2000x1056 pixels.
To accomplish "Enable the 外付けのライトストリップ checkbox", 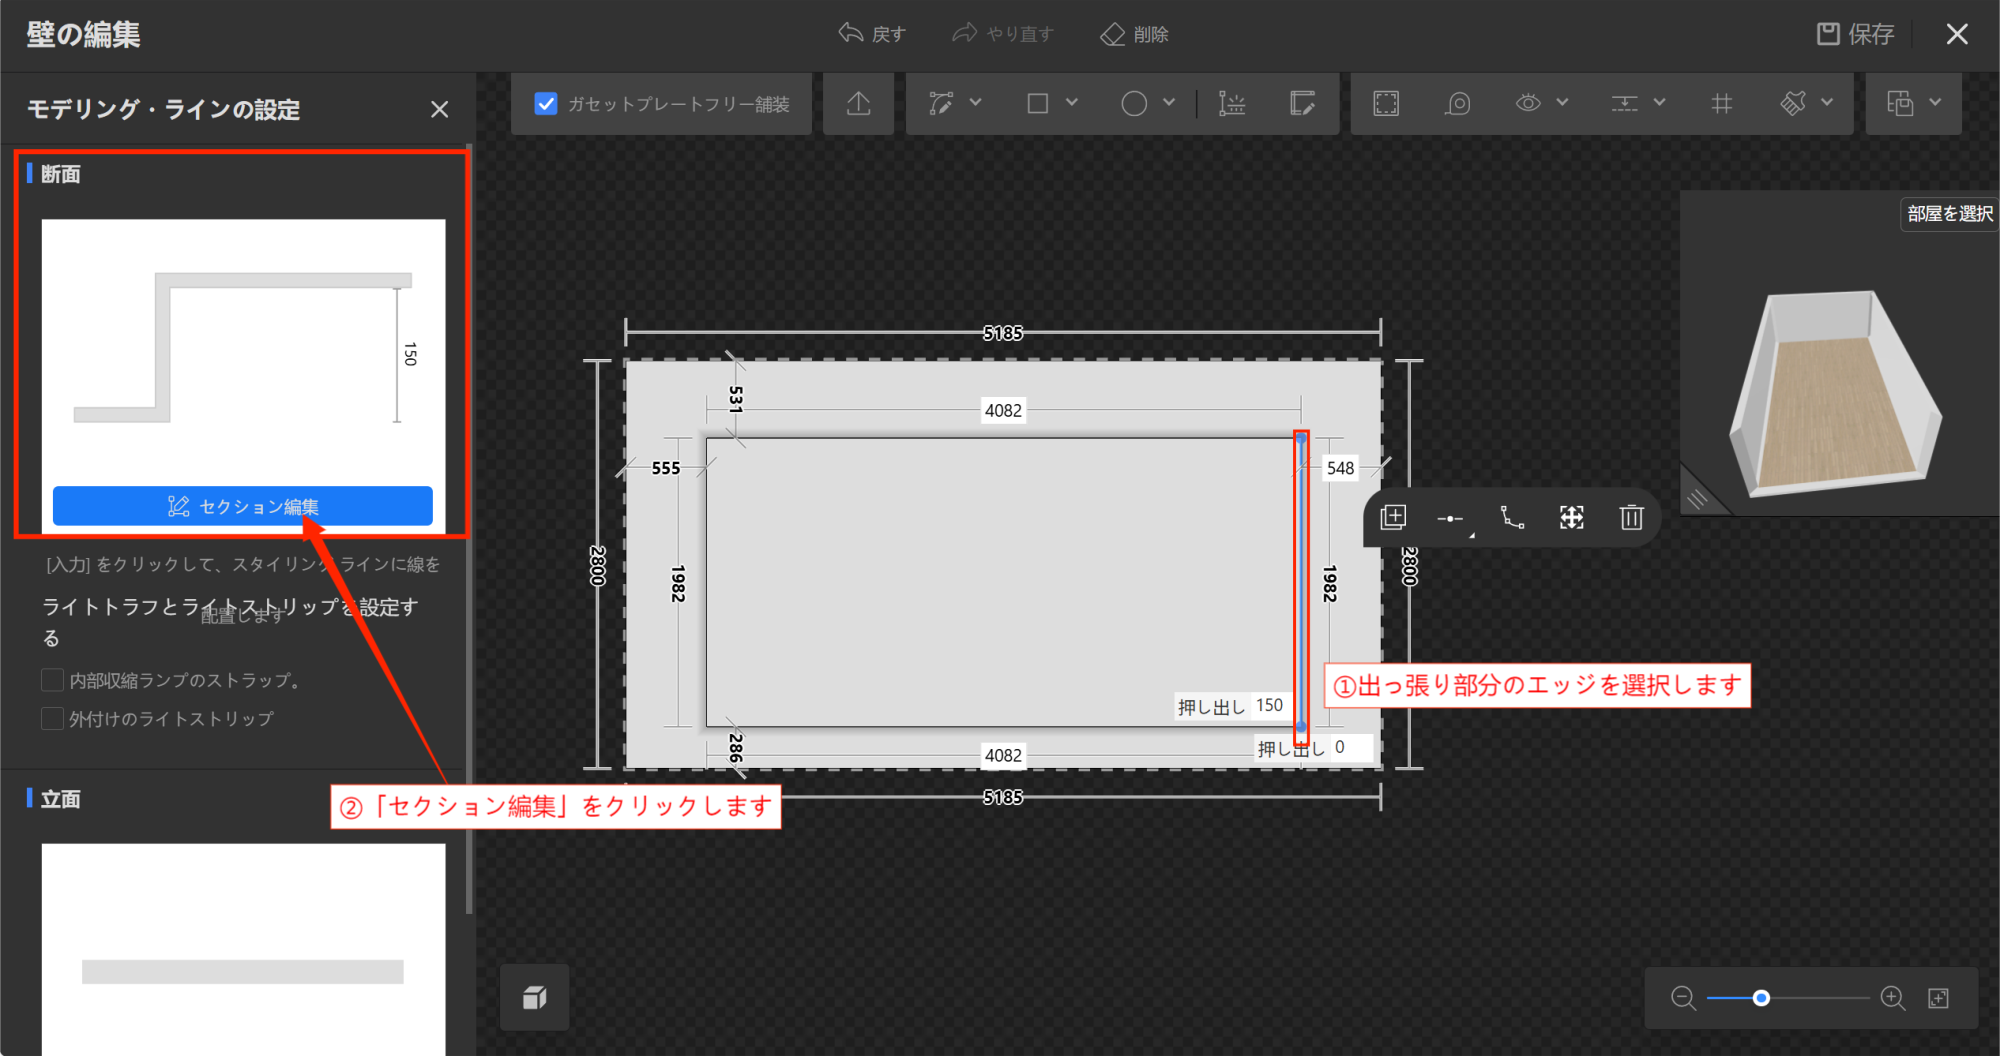I will (x=53, y=718).
